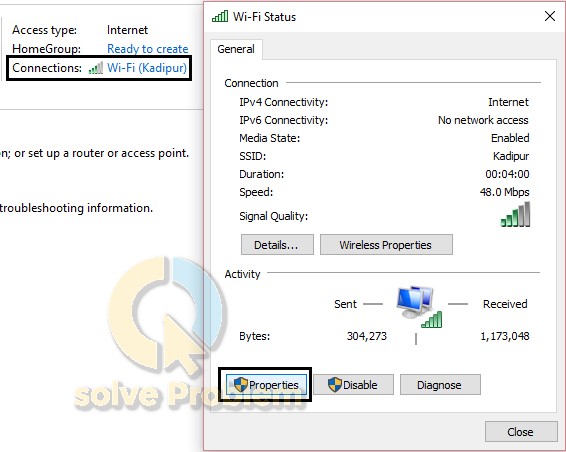The width and height of the screenshot is (566, 452).
Task: Click the sent bytes value 304,273
Action: pos(367,336)
